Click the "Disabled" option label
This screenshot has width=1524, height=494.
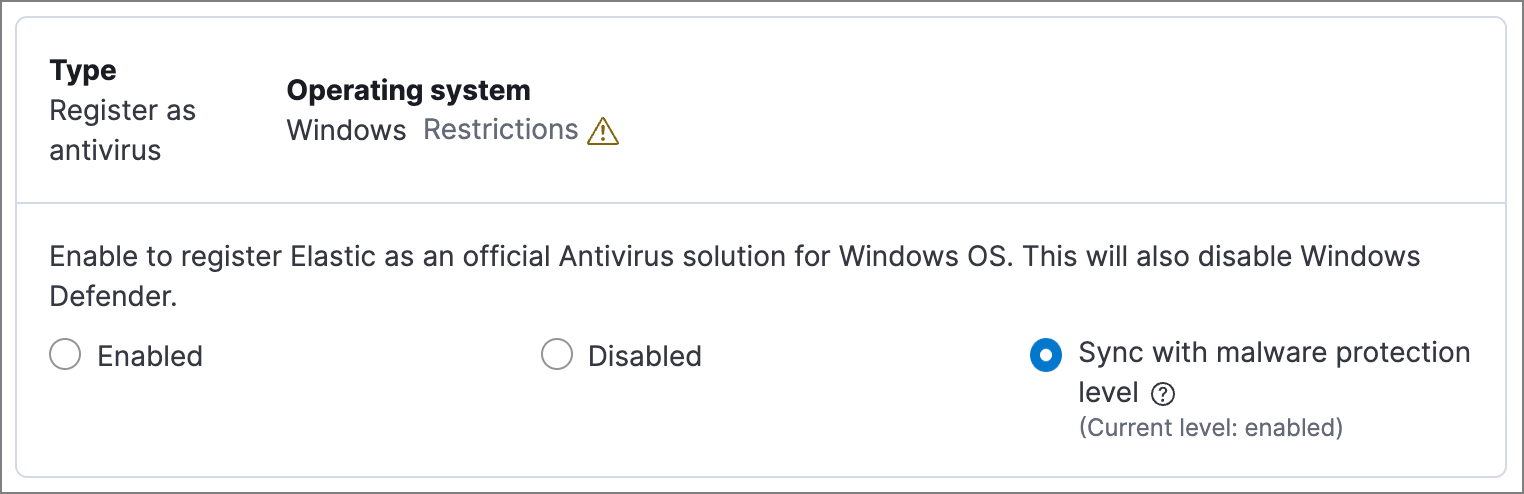click(x=645, y=356)
